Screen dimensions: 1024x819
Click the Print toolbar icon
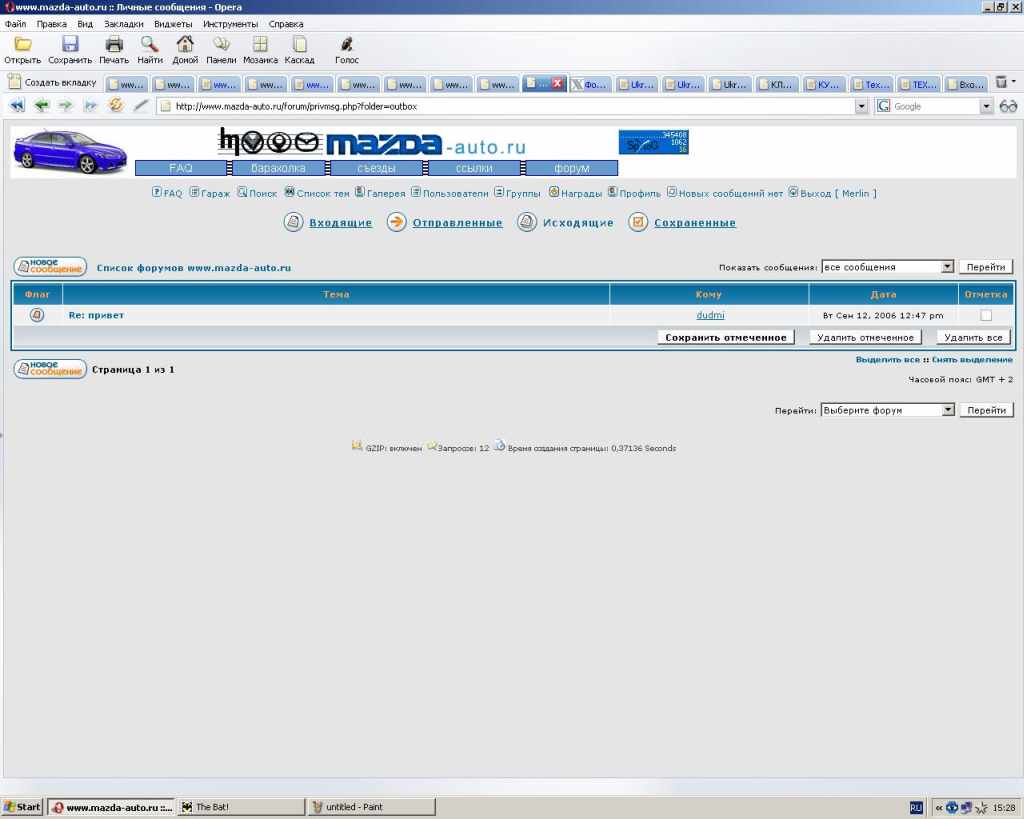pyautogui.click(x=114, y=44)
